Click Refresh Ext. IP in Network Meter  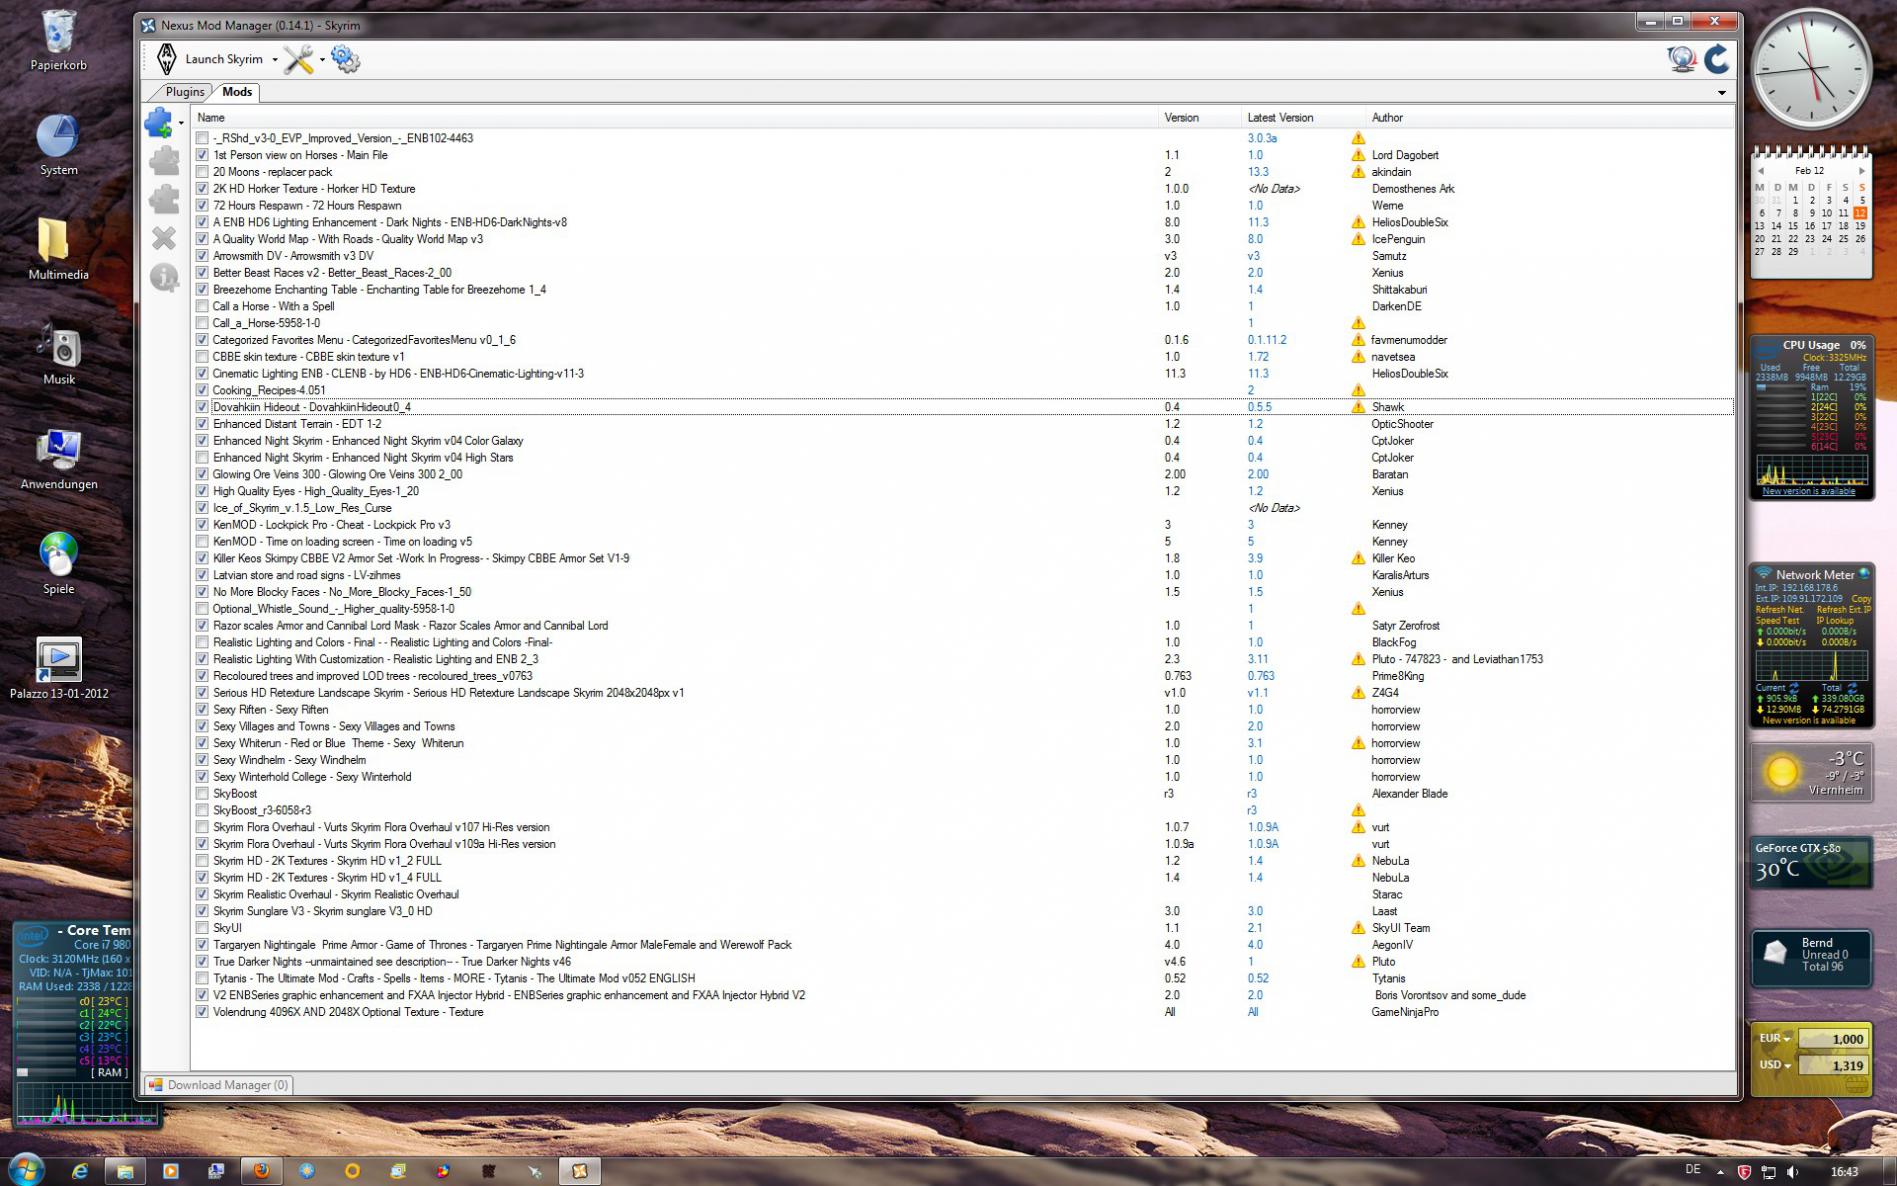pyautogui.click(x=1842, y=609)
